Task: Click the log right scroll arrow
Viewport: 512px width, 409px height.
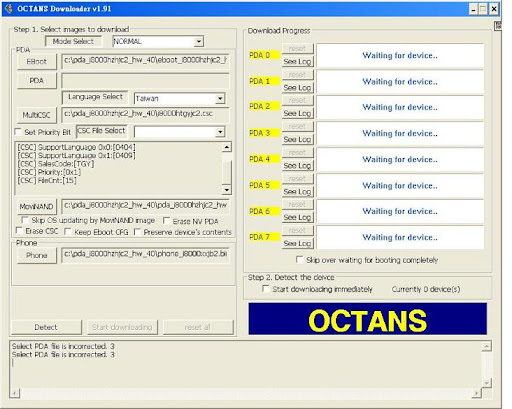Action: tap(477, 393)
